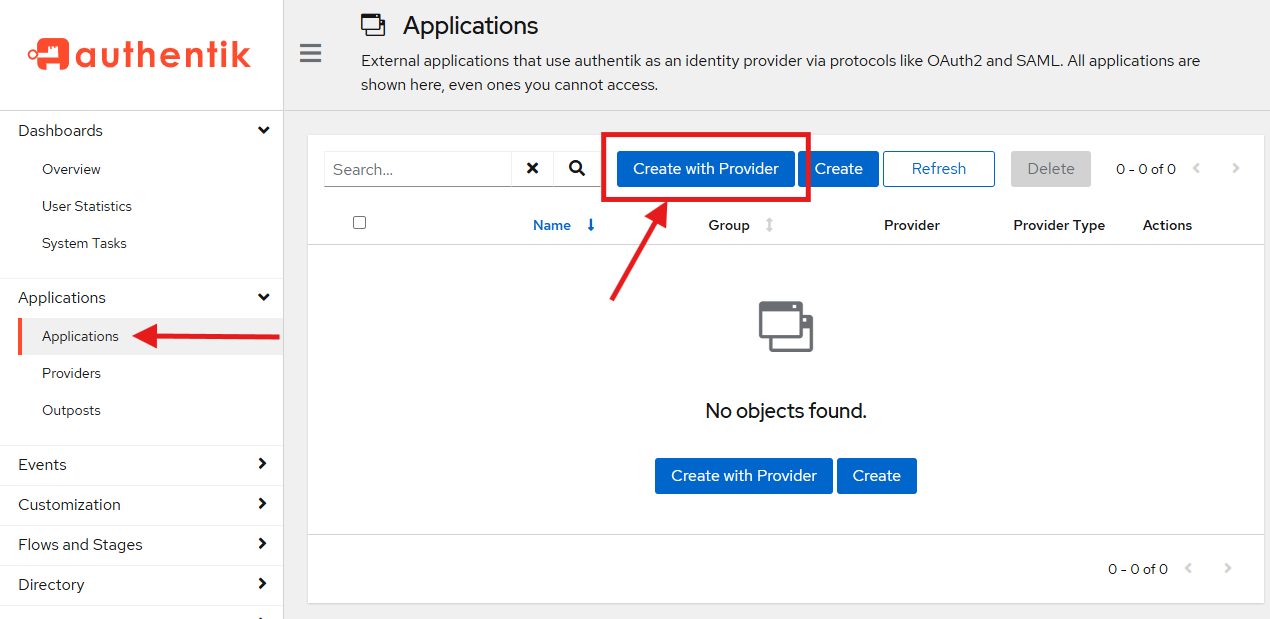Click the authentik logo
The image size is (1270, 619).
point(139,54)
